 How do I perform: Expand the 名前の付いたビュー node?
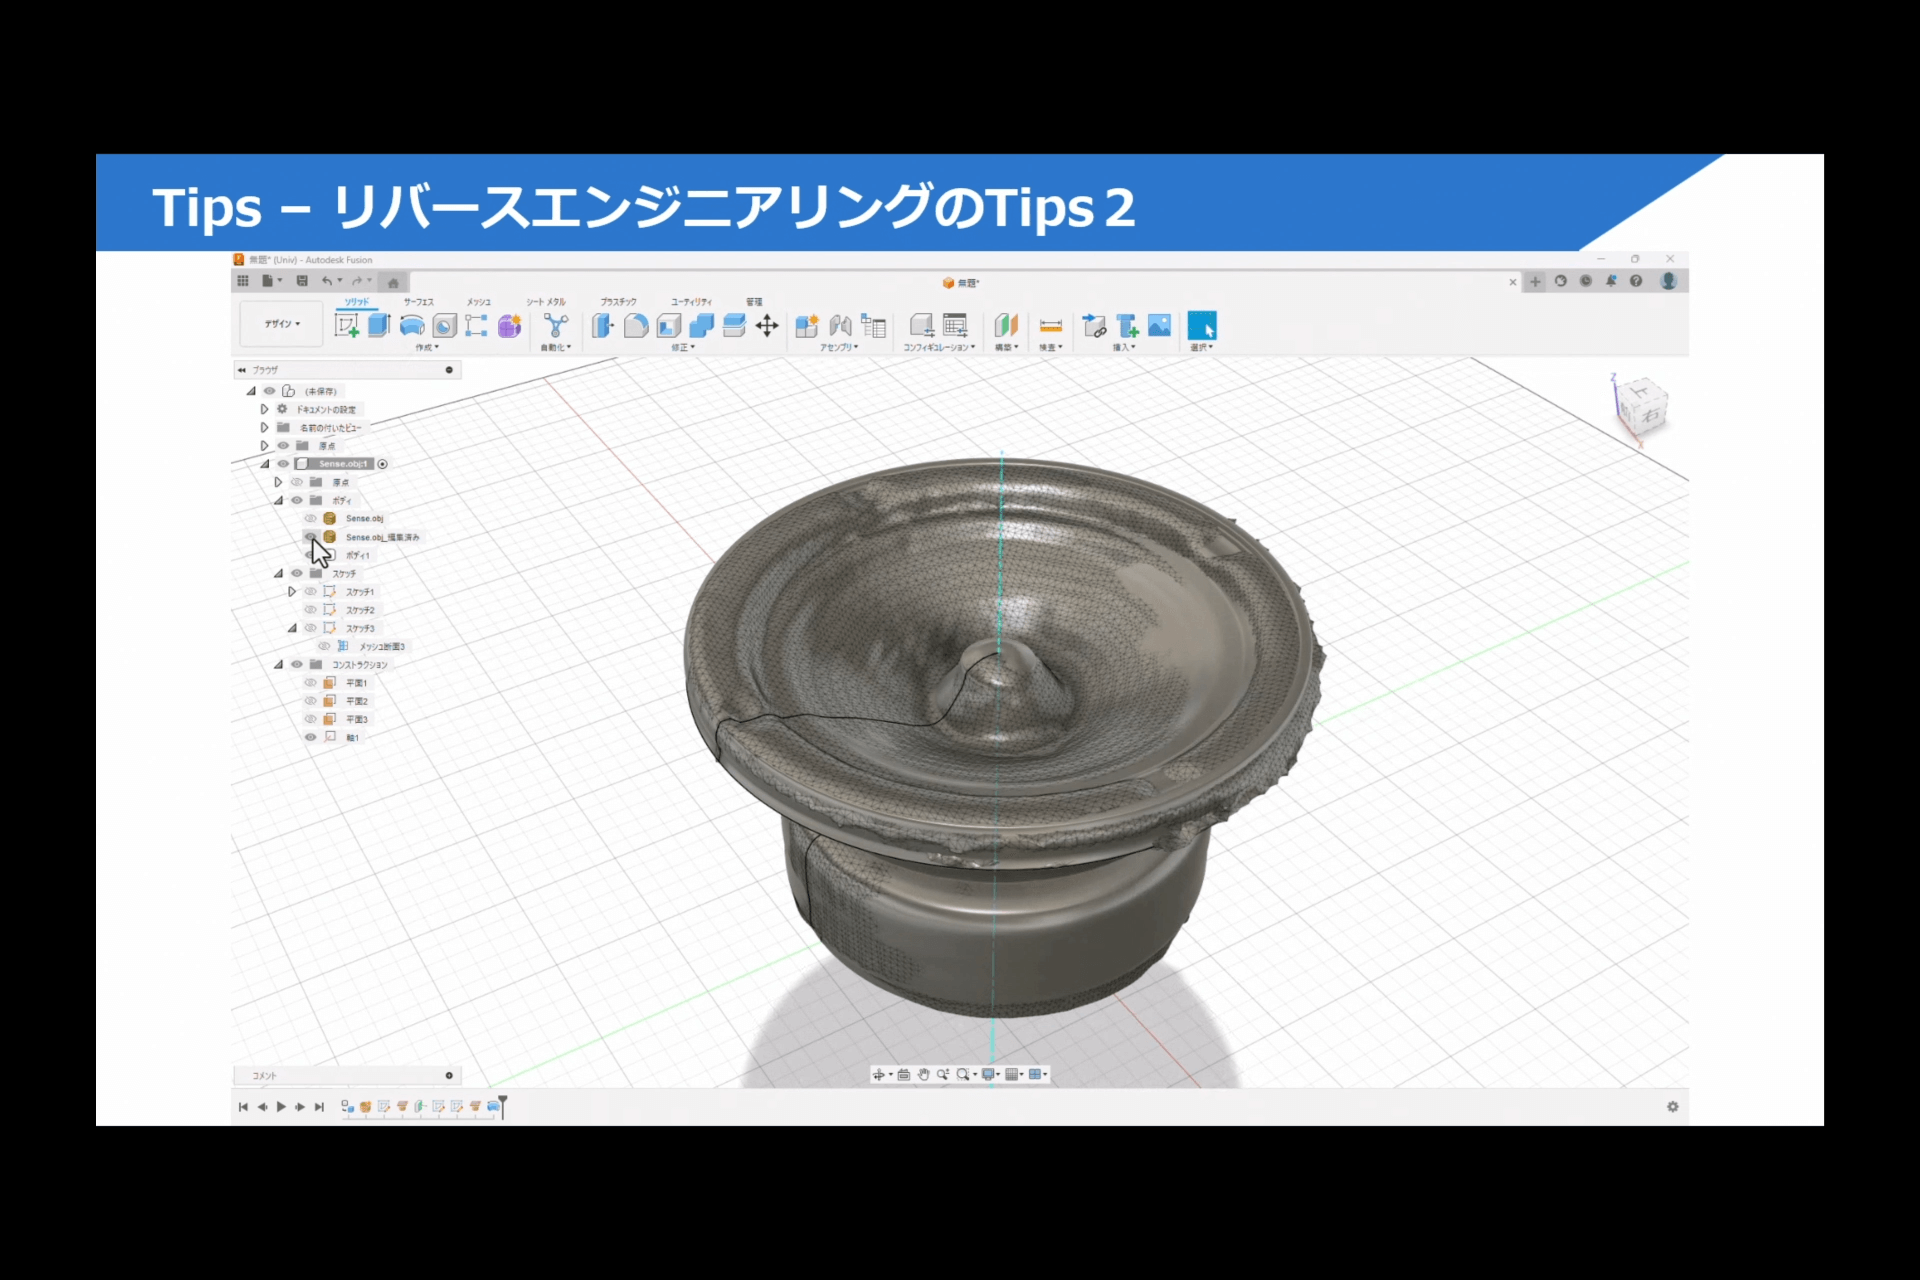click(264, 427)
